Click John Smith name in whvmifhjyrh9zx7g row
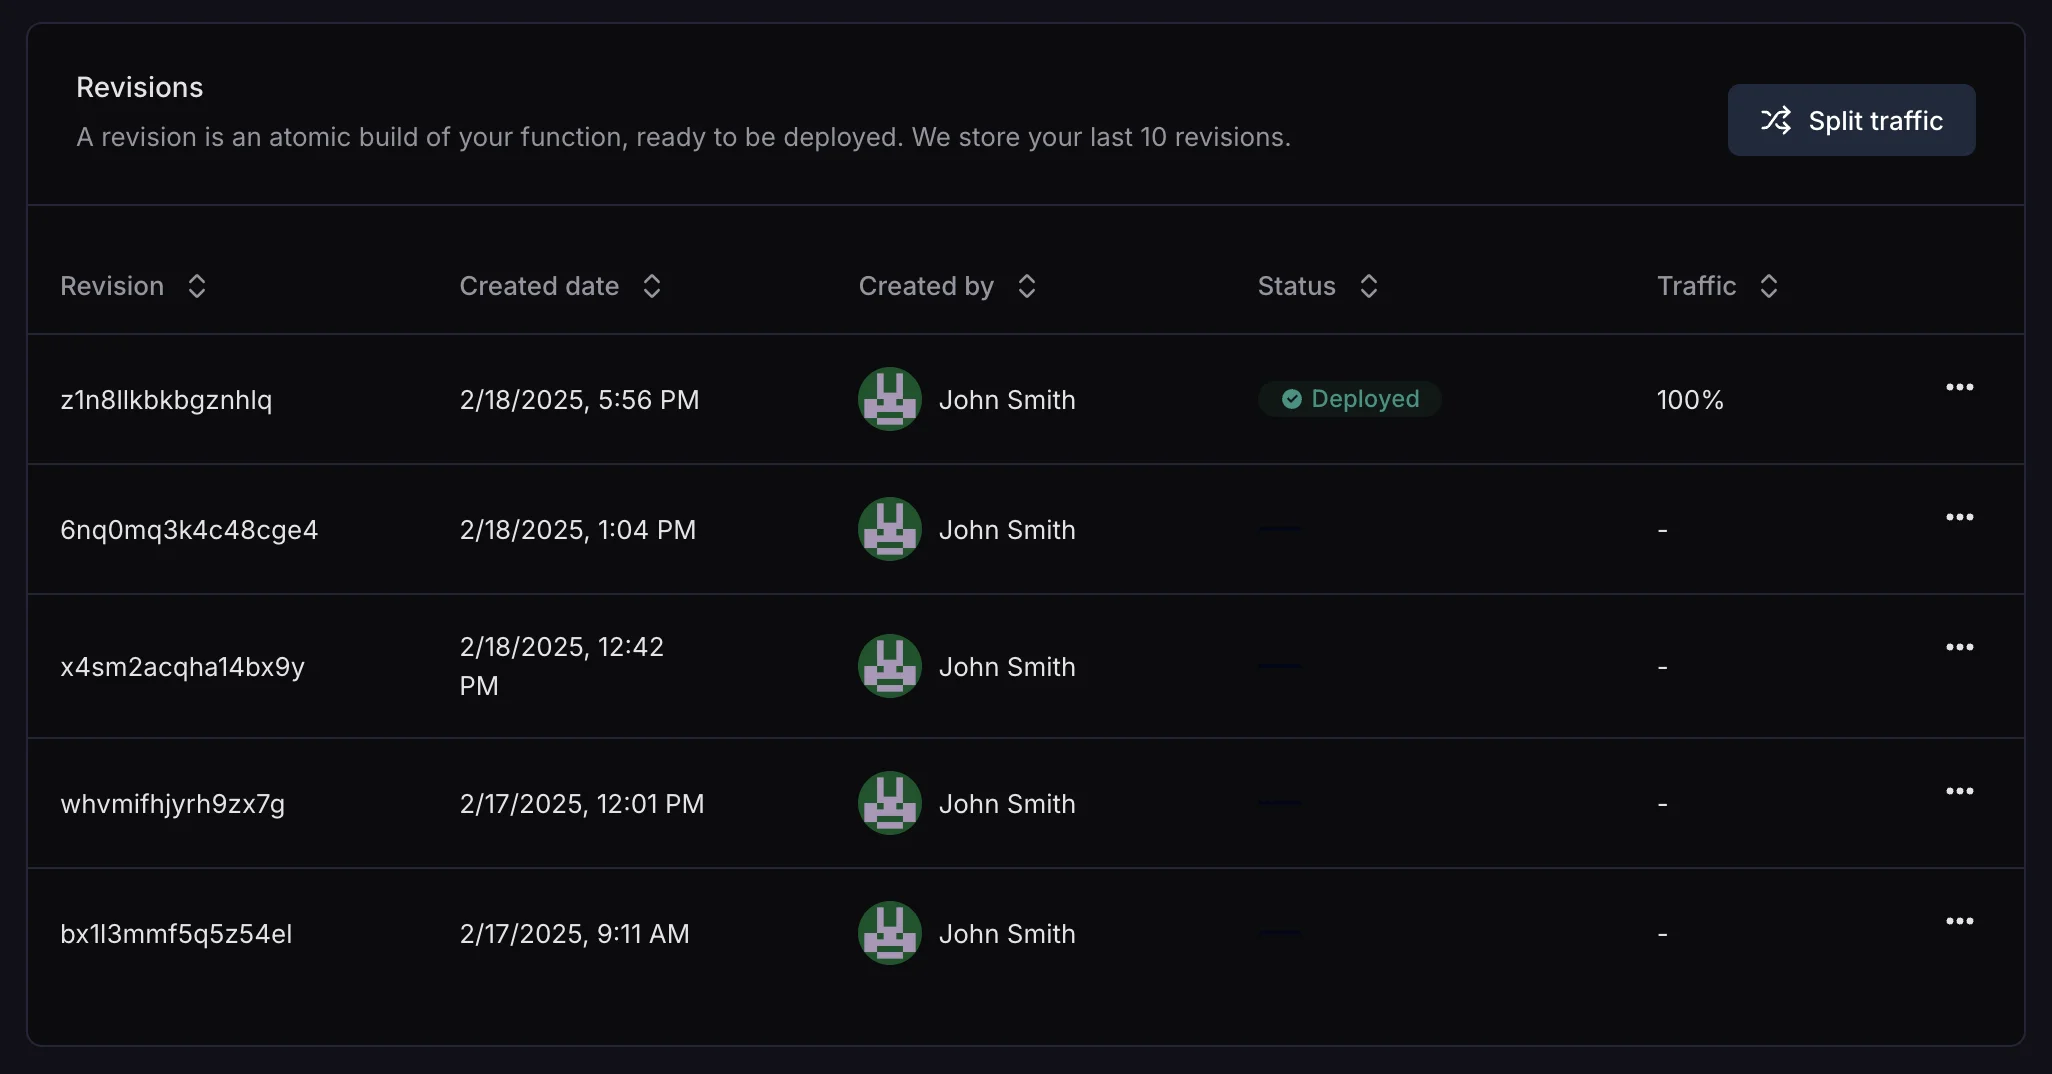The image size is (2052, 1074). point(1007,804)
